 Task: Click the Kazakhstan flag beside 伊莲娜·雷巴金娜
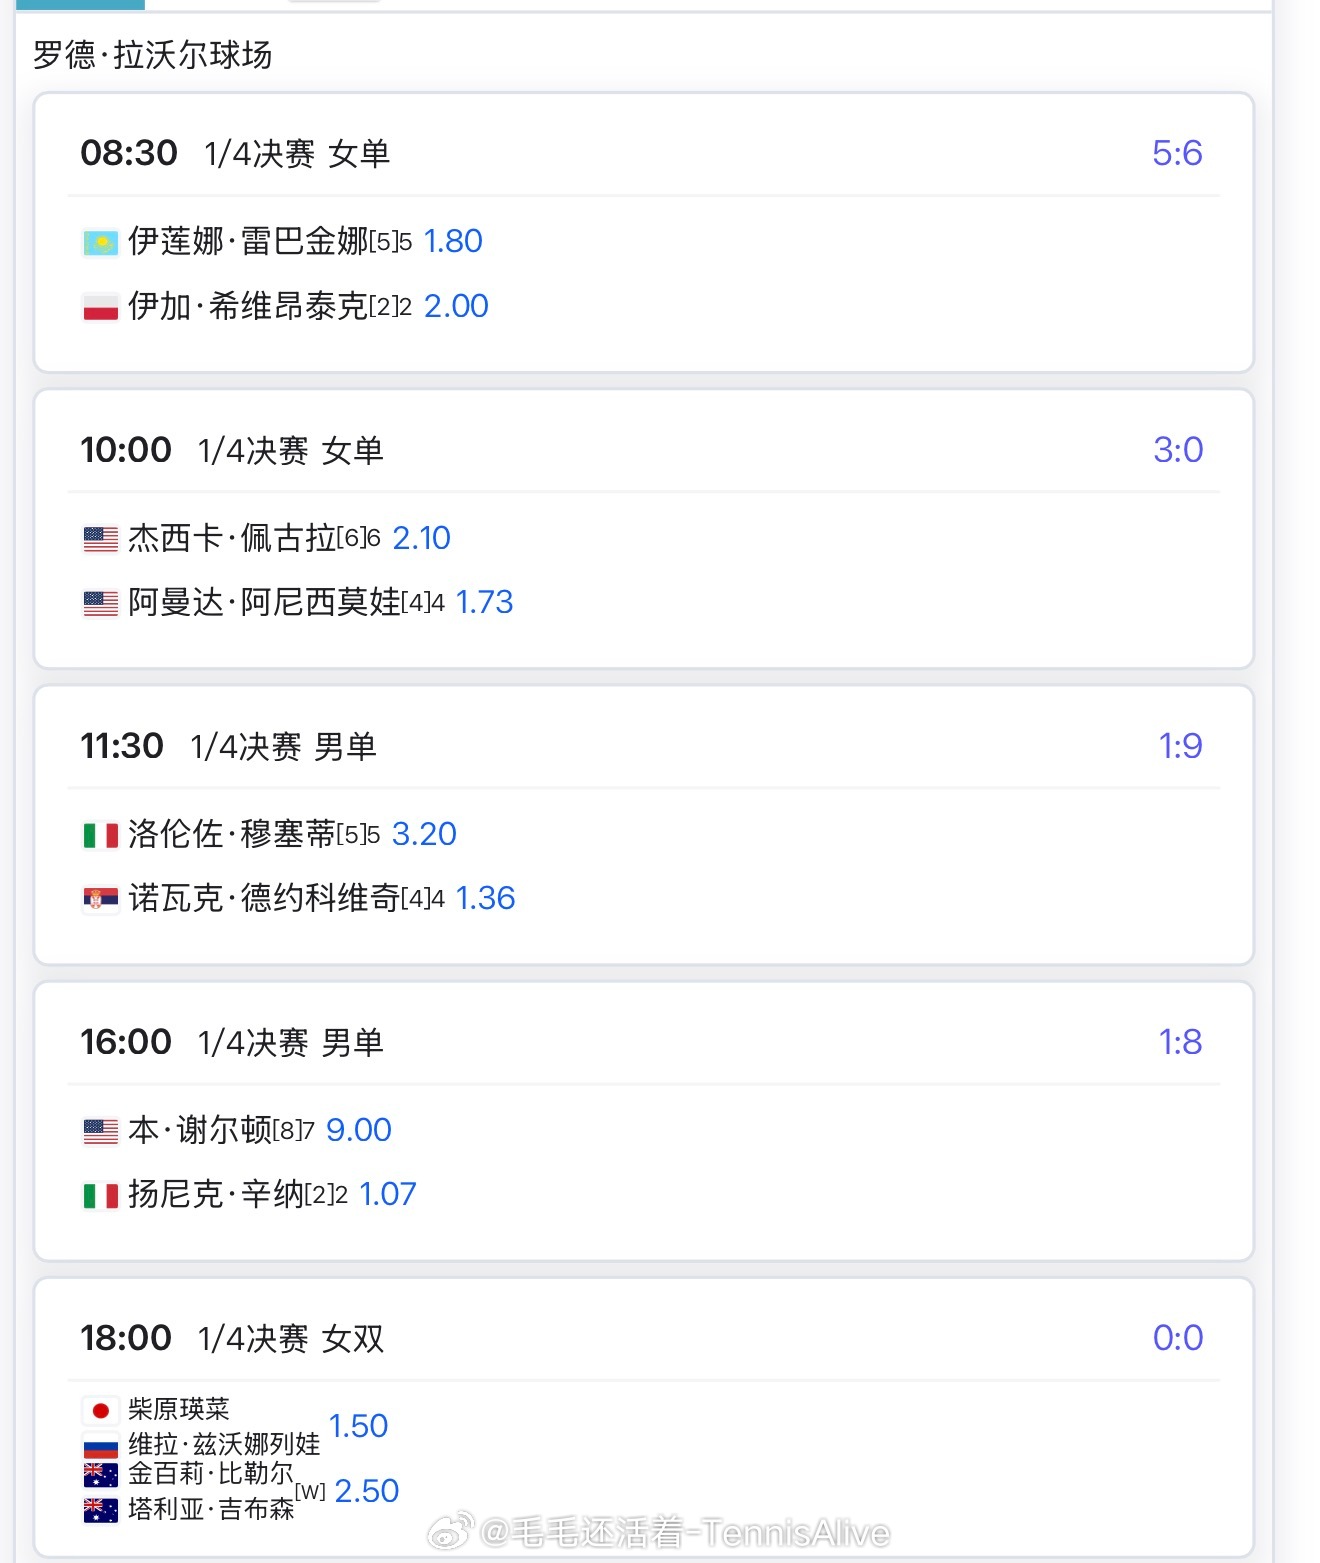(x=100, y=242)
